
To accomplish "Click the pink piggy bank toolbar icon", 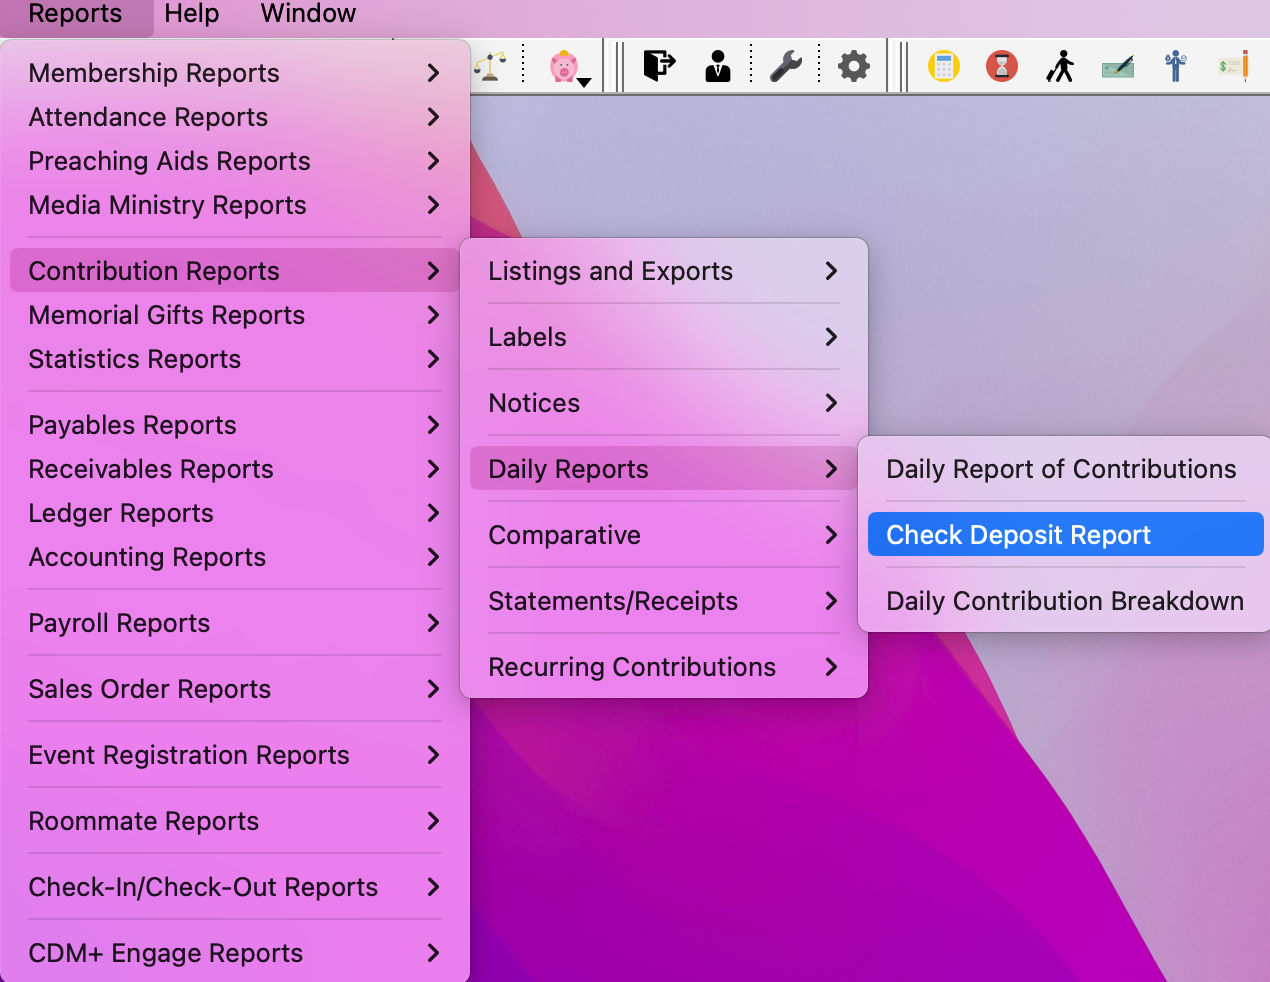I will click(563, 67).
